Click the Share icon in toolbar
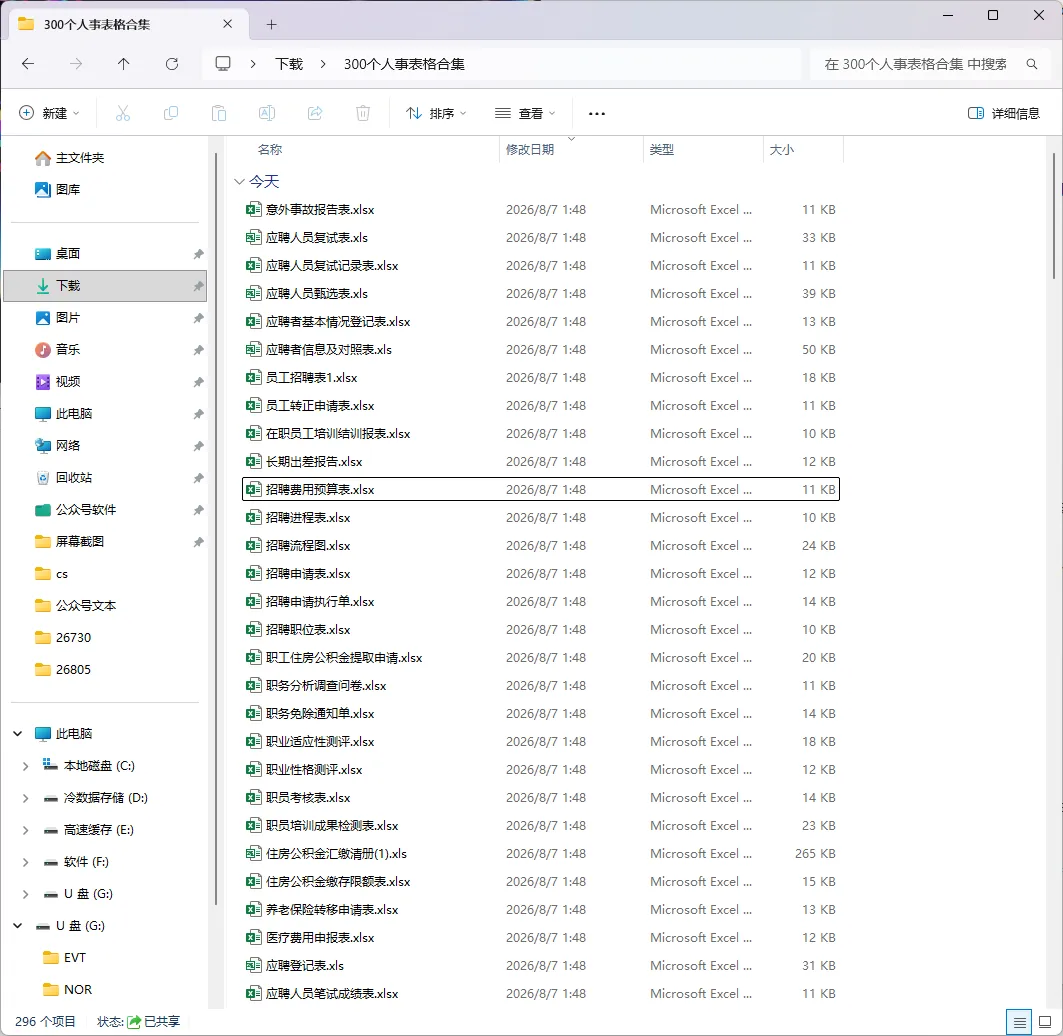 (315, 113)
